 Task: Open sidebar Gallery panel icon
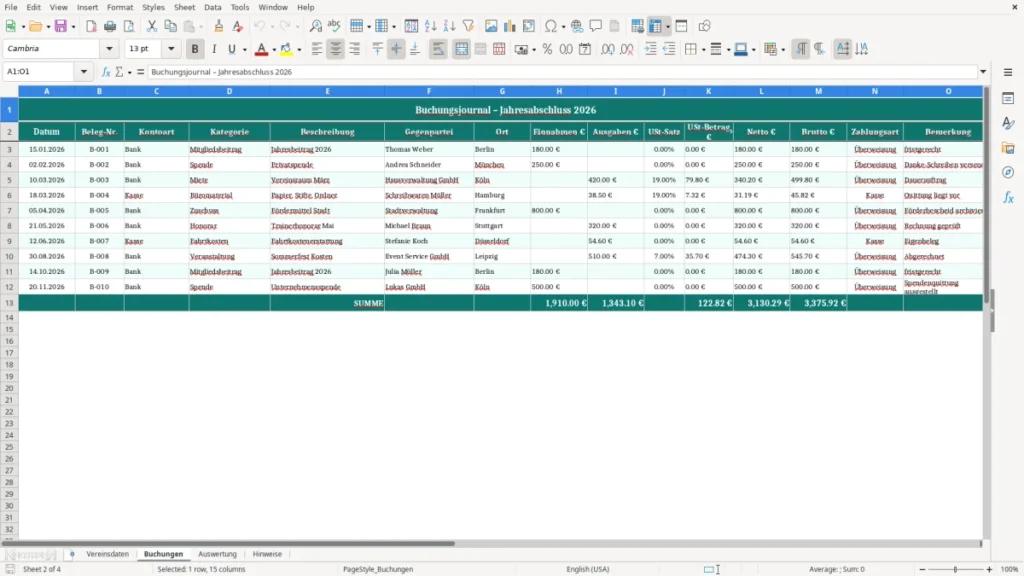click(1008, 148)
